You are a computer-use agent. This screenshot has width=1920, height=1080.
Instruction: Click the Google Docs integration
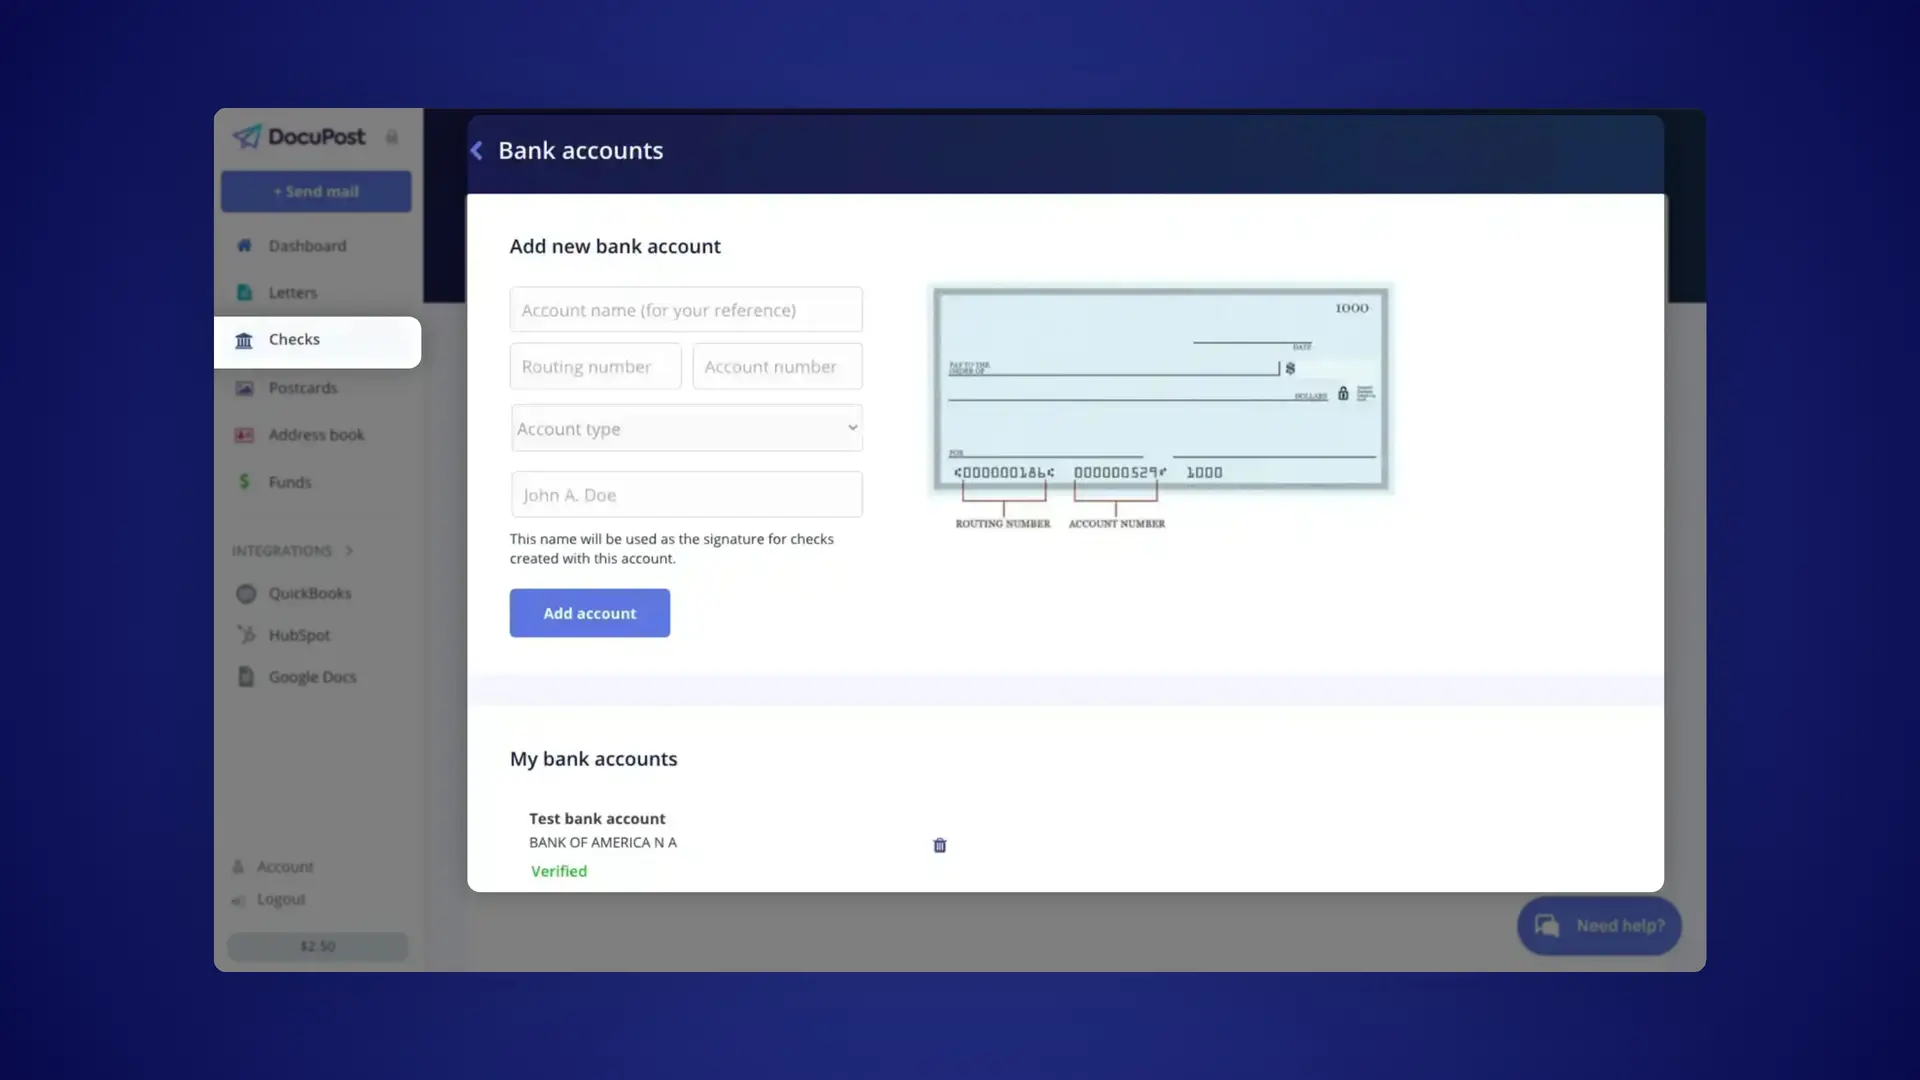pyautogui.click(x=313, y=676)
